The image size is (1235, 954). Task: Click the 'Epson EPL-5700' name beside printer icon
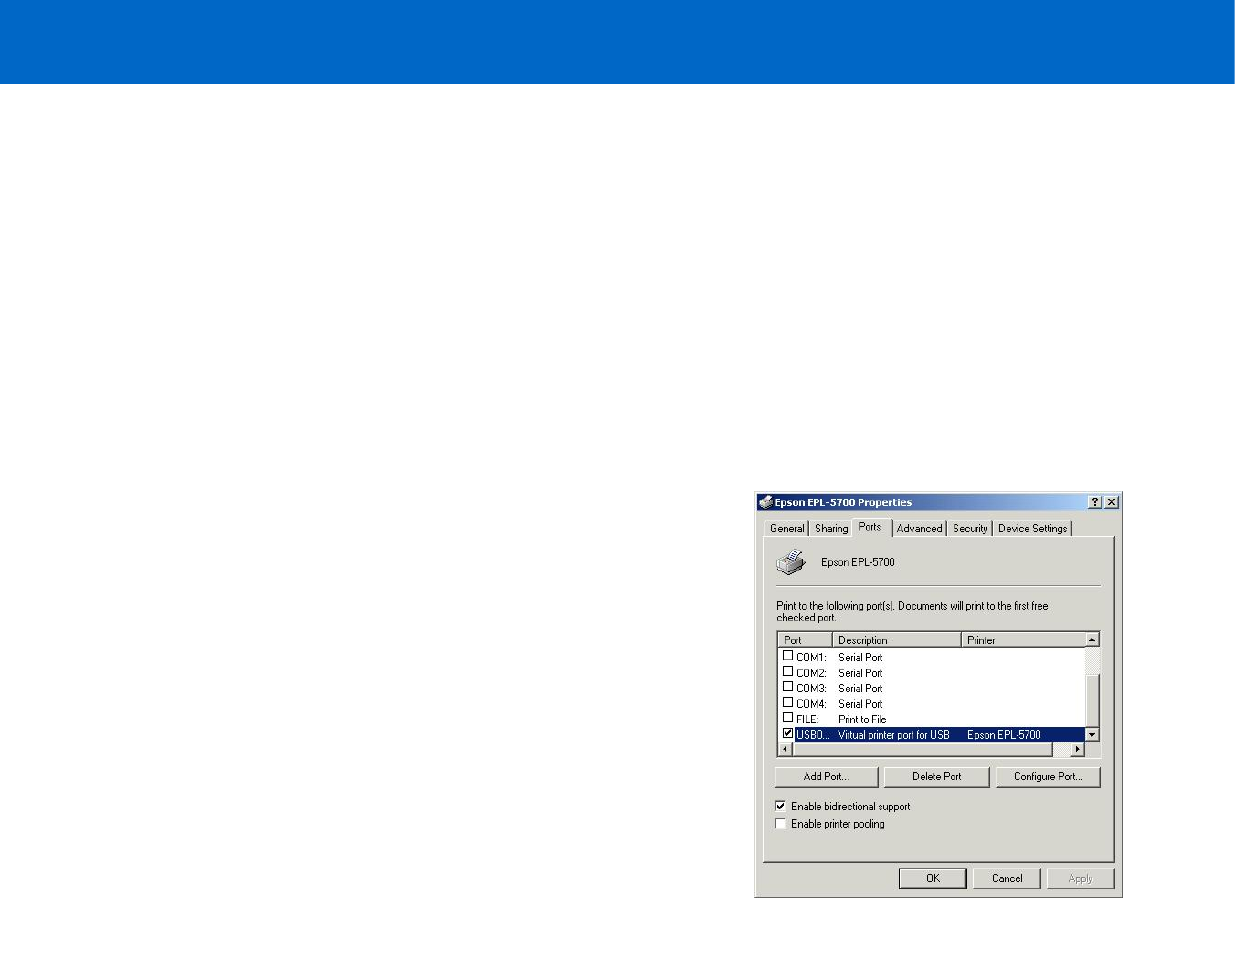click(858, 562)
